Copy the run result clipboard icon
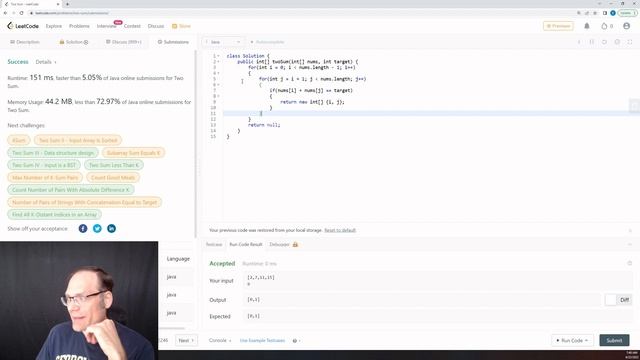Screen dimensions: 640x360 point(630,264)
